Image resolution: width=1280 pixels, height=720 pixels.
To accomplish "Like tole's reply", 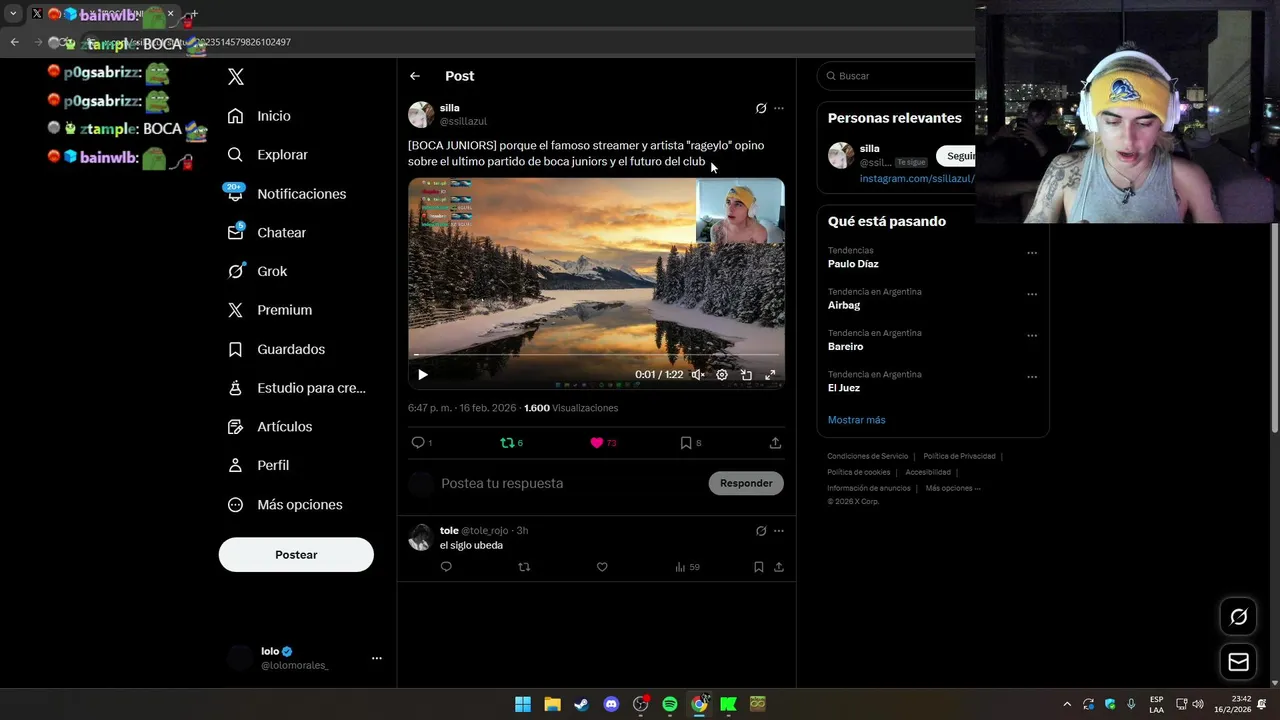I will pos(602,567).
